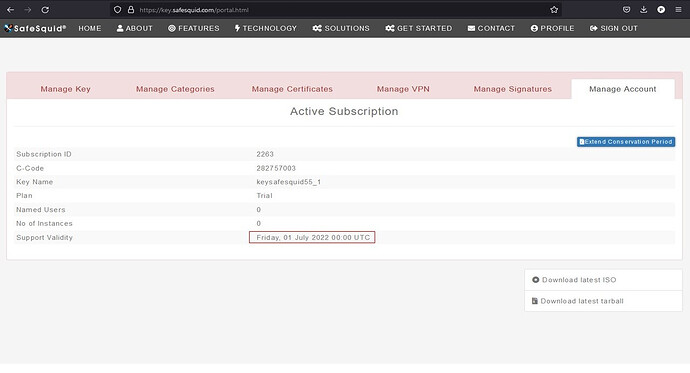Open the Firefox account avatar icon
690x373 pixels.
coord(661,10)
